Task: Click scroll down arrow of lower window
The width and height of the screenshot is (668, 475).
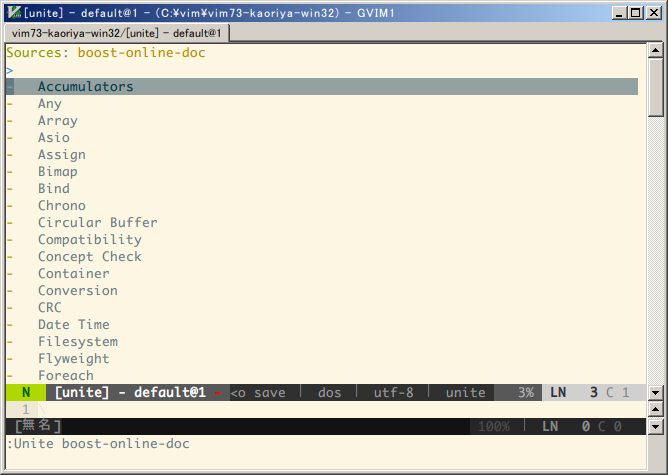Action: pos(655,426)
